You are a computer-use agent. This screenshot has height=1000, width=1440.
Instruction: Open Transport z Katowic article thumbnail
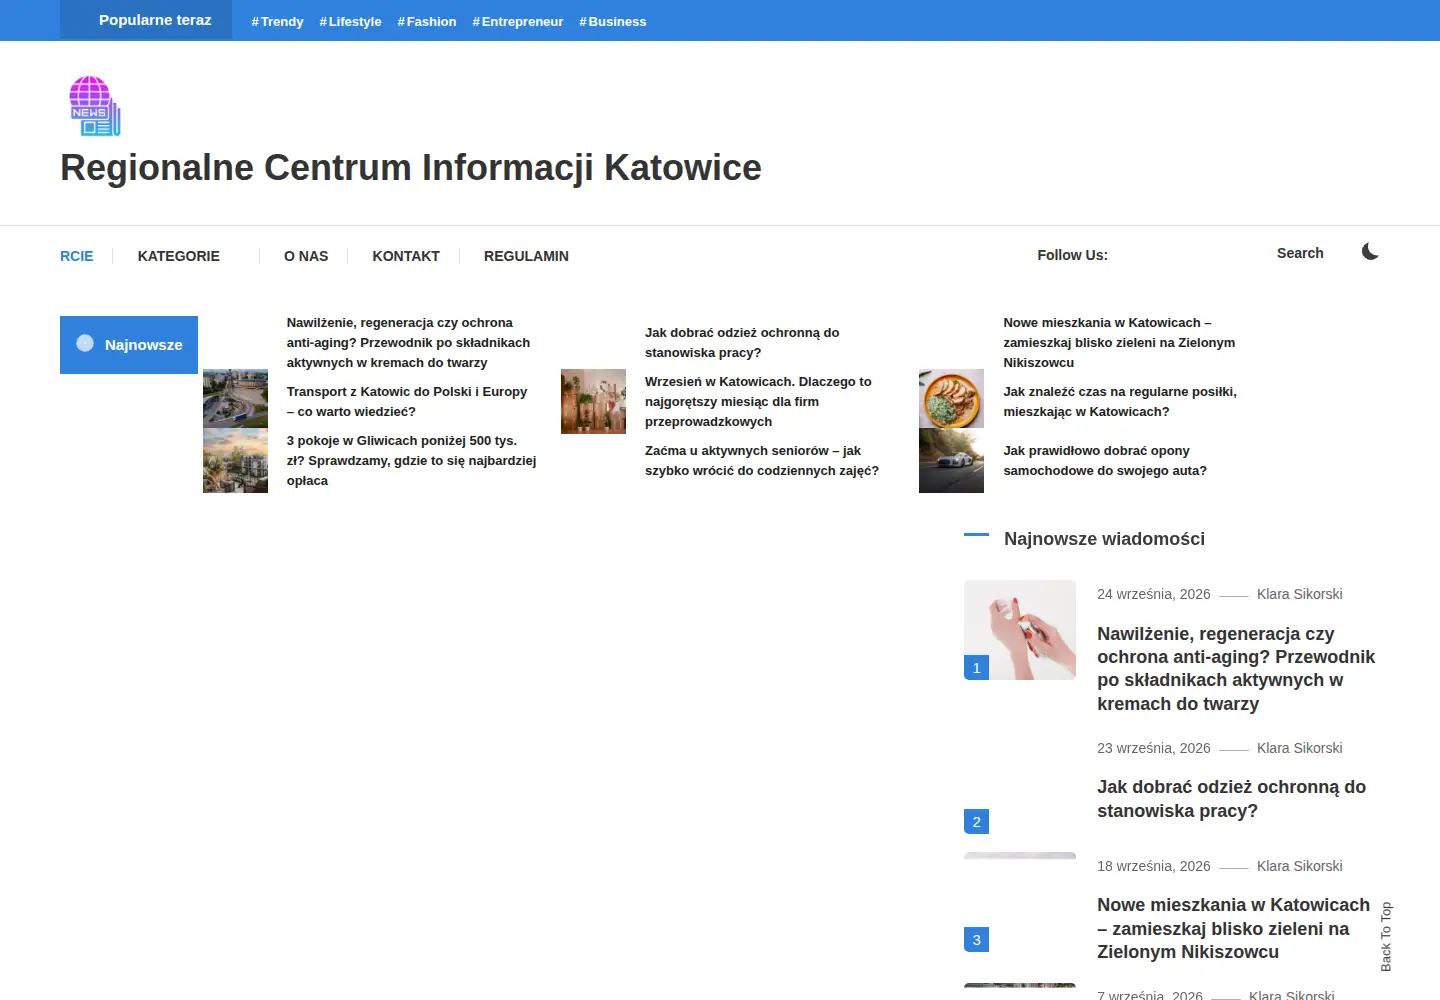point(235,399)
